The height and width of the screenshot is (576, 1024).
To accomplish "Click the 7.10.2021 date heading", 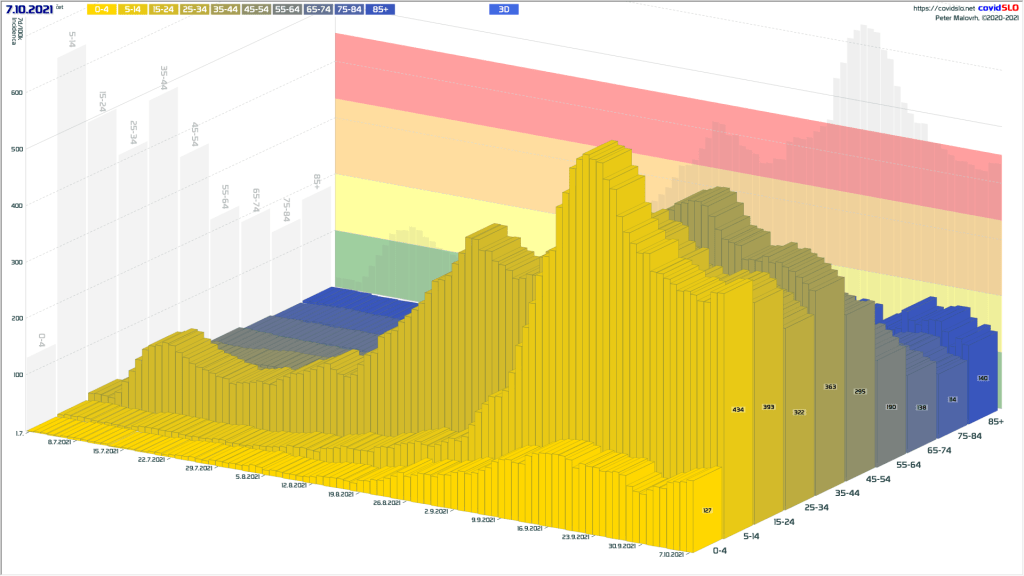I will 29,9.
